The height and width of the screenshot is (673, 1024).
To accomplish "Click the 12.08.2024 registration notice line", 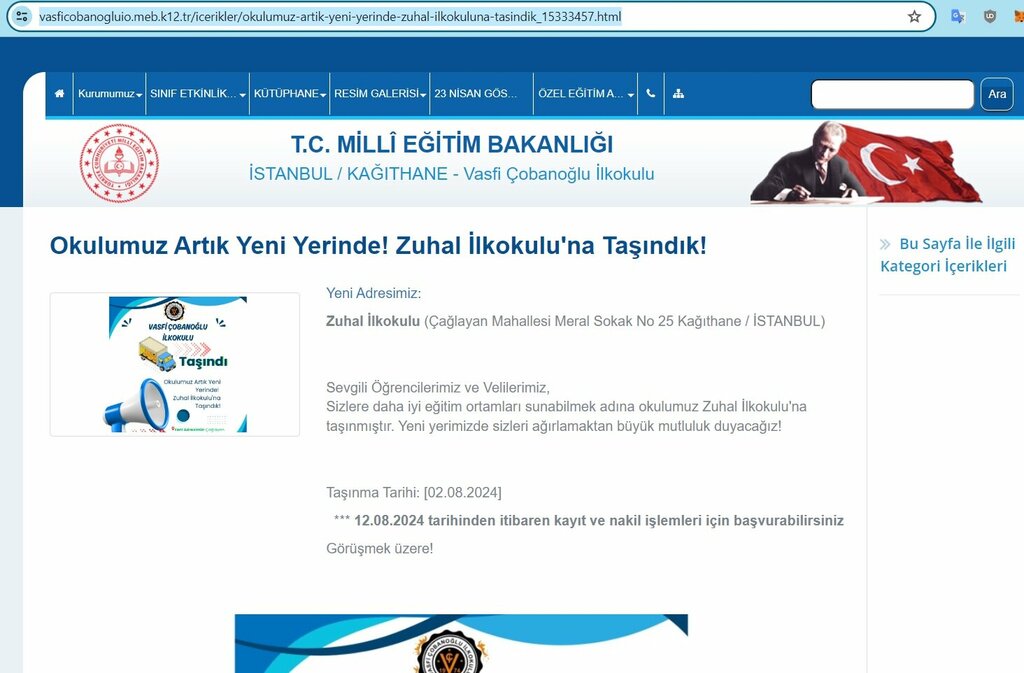I will tap(588, 521).
